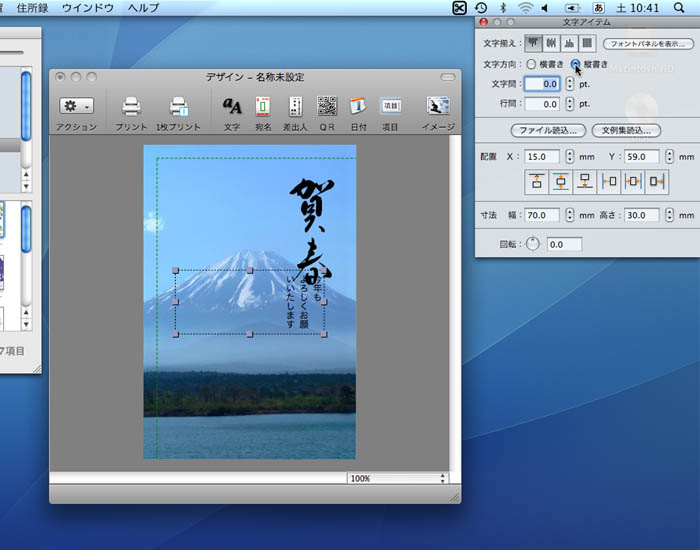Click the 文字 text tool icon
The height and width of the screenshot is (550, 700).
pos(232,107)
